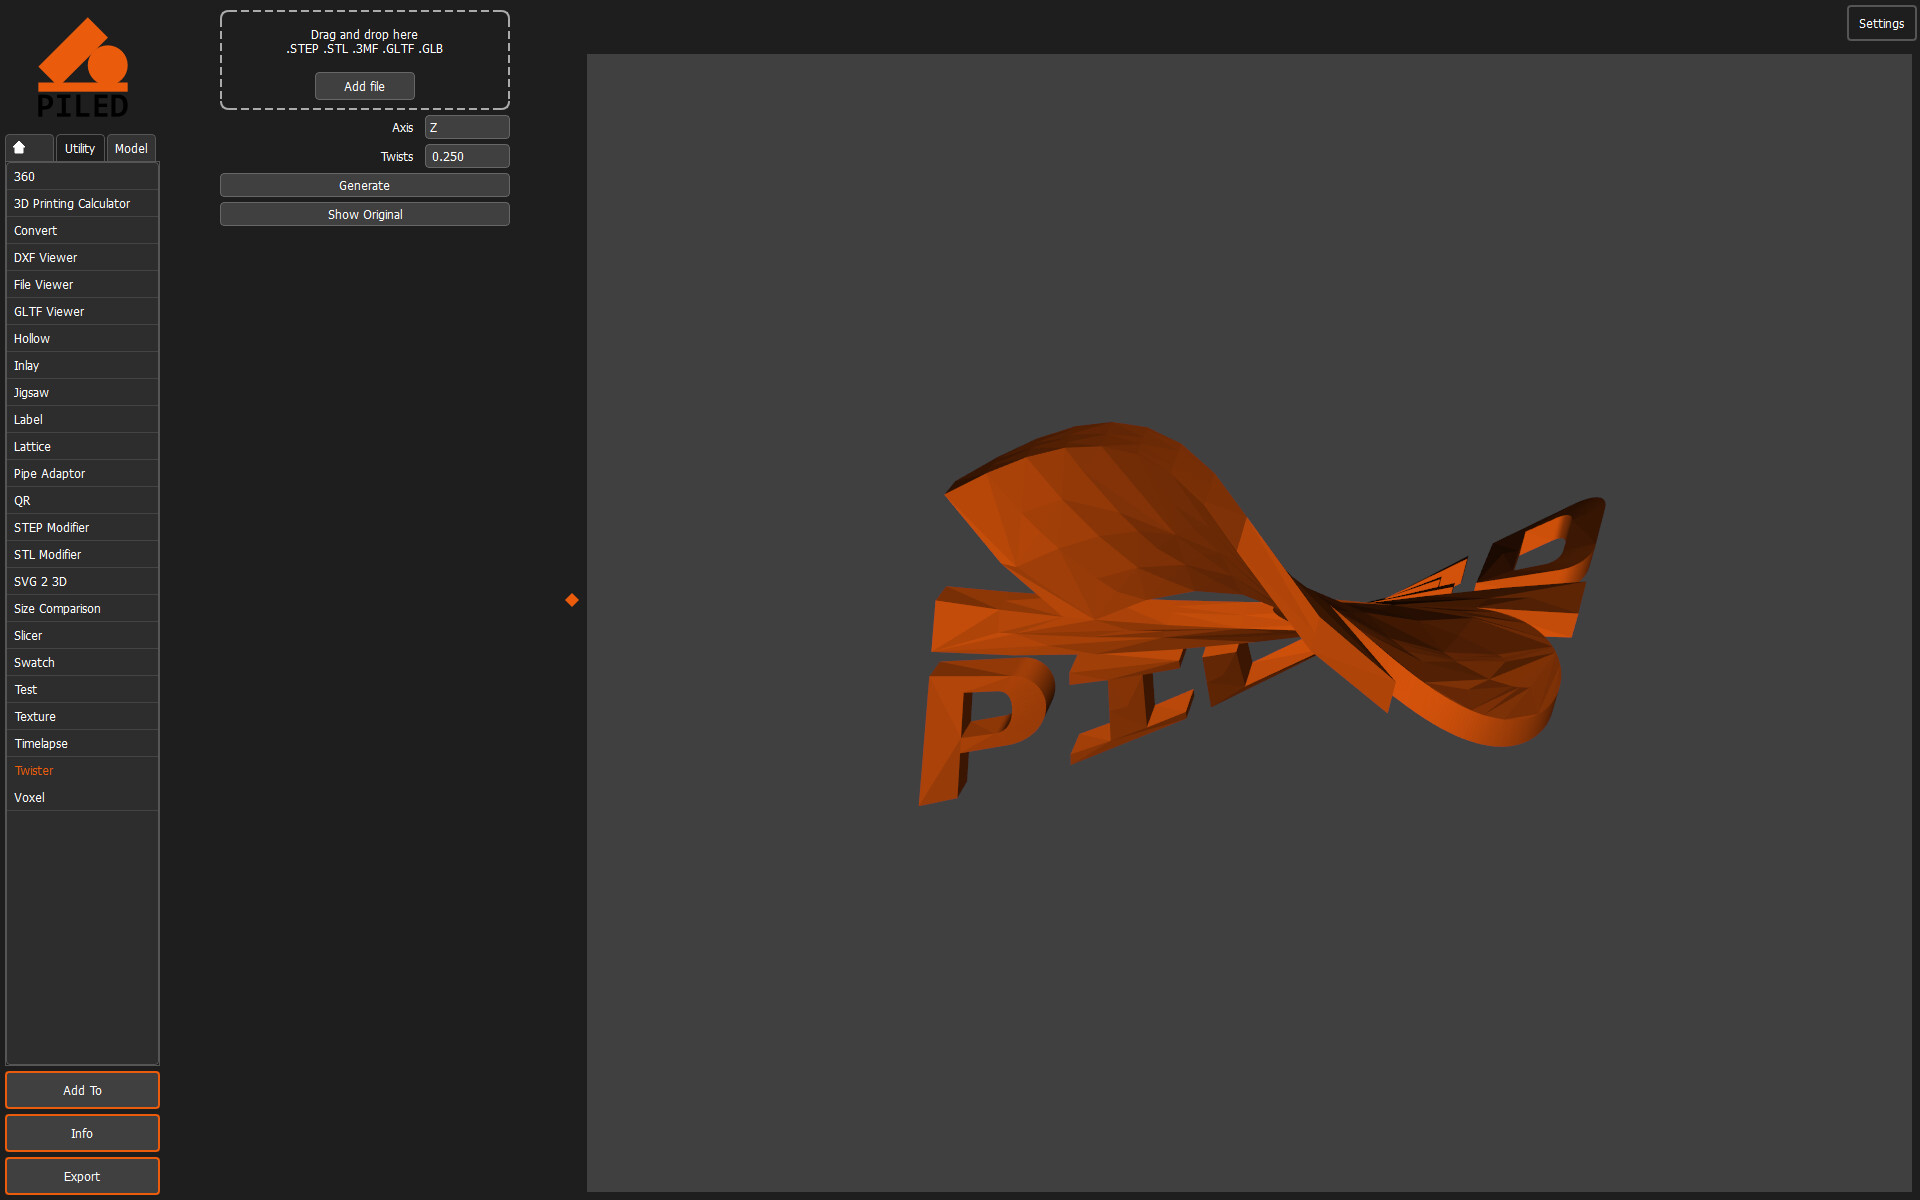
Task: Open the home tab icon
Action: coord(29,148)
